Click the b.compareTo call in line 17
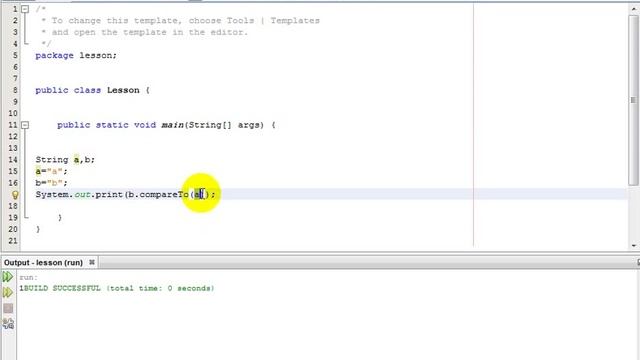The width and height of the screenshot is (640, 360). [x=168, y=195]
